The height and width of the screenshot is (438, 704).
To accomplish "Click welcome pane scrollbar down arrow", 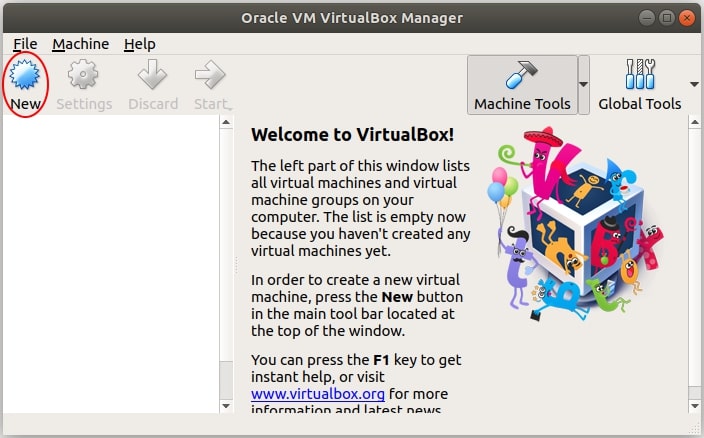I will coord(694,406).
